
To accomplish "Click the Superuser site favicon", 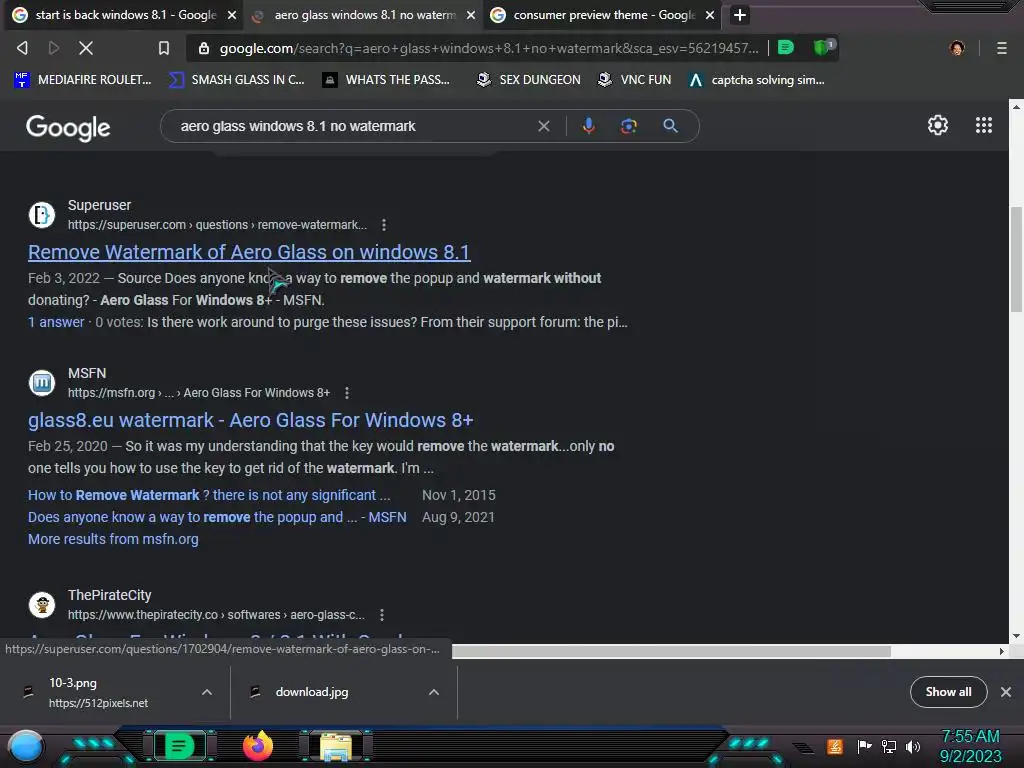I will 42,215.
